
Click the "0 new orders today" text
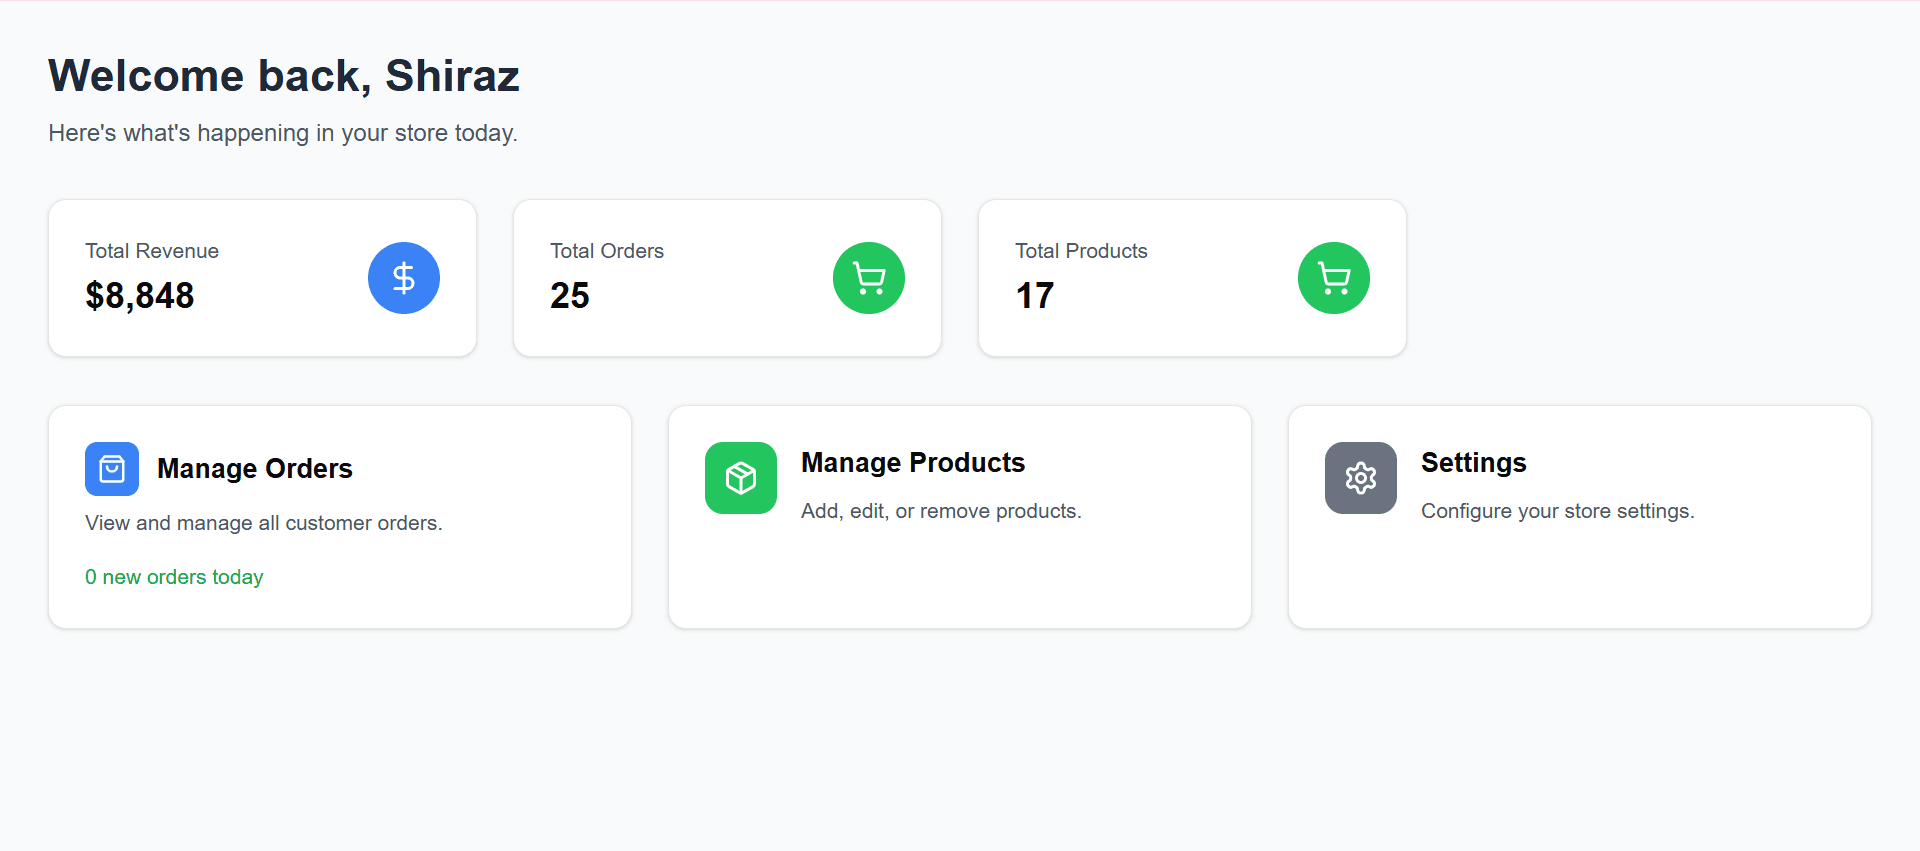pos(174,577)
